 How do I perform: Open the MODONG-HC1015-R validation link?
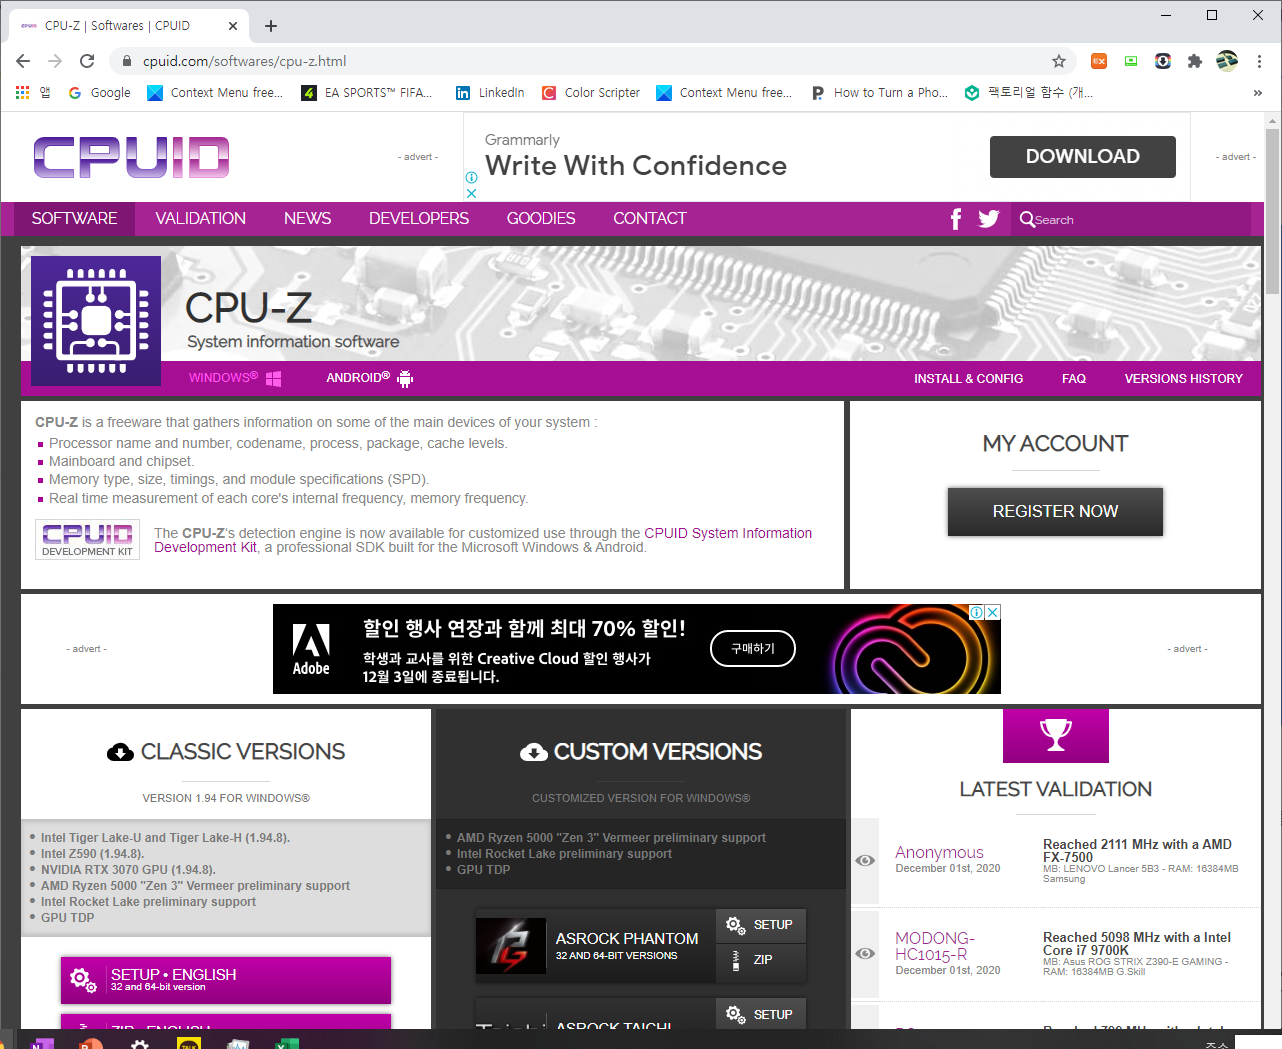(934, 946)
